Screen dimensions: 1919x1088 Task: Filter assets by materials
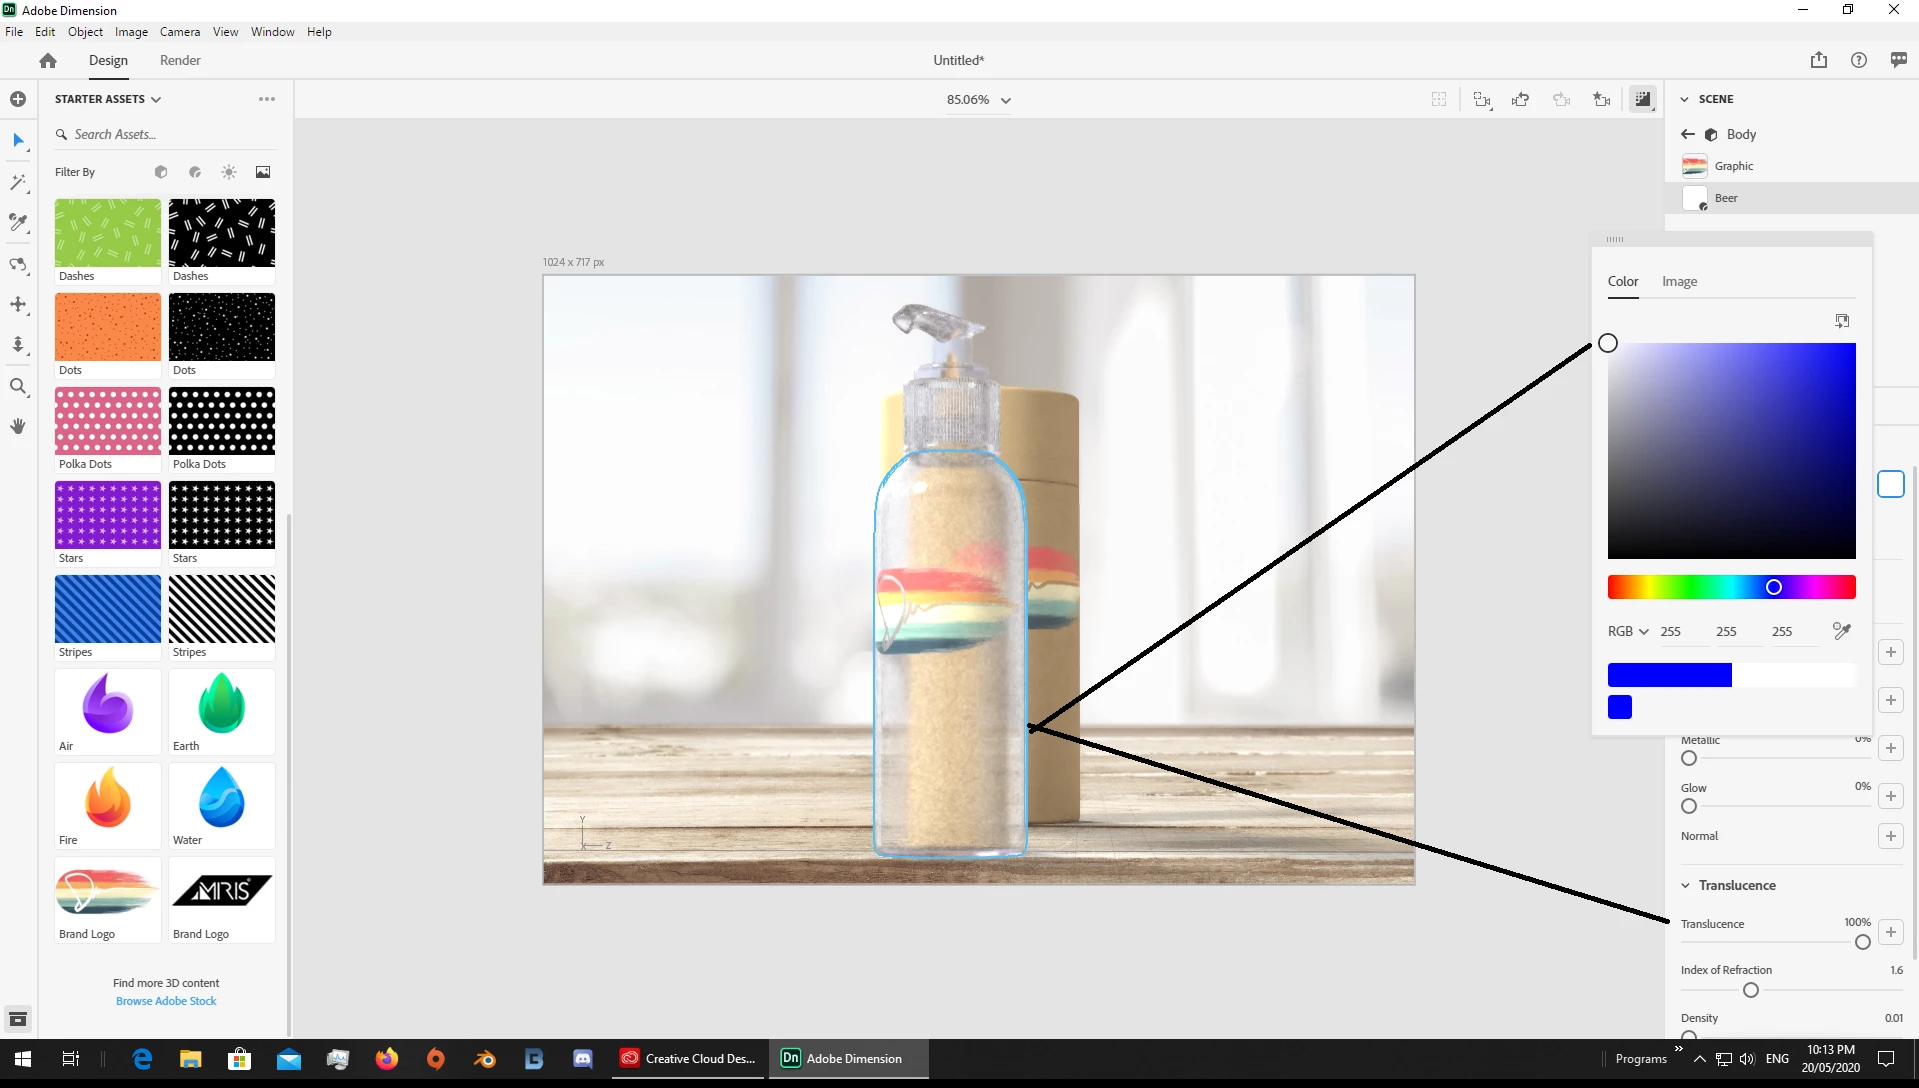[x=195, y=172]
